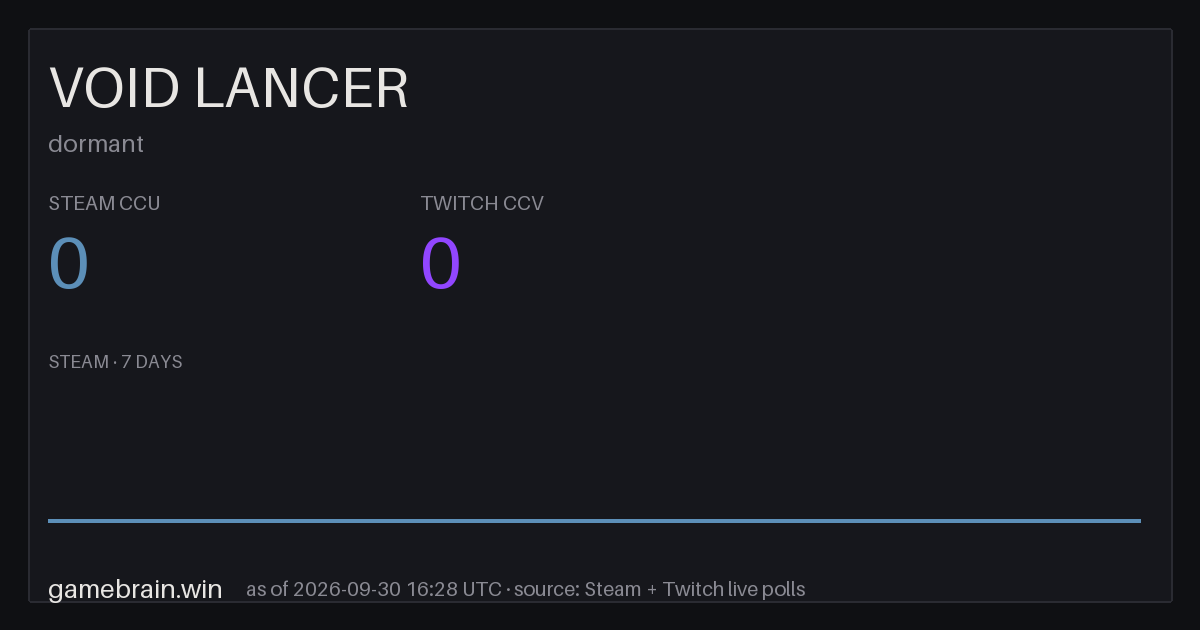The width and height of the screenshot is (1200, 630).
Task: Select the blue Steam CCU zero value
Action: point(69,264)
